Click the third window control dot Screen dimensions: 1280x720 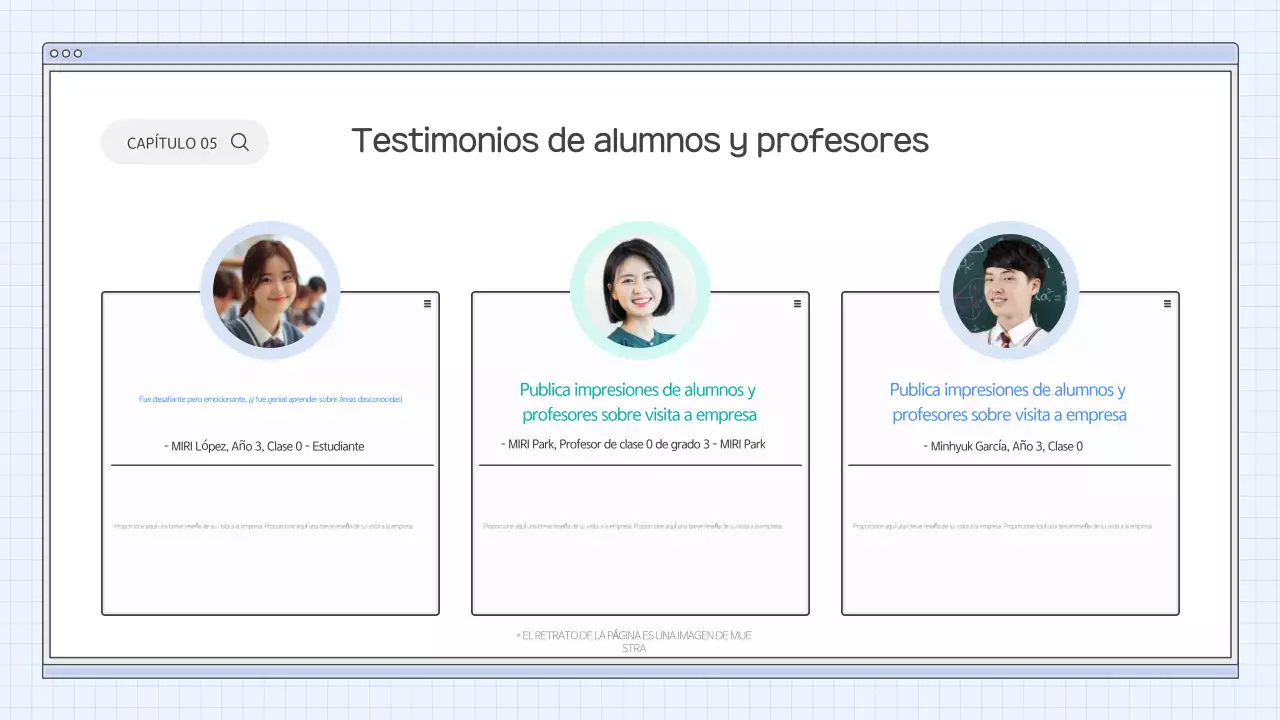pos(77,53)
